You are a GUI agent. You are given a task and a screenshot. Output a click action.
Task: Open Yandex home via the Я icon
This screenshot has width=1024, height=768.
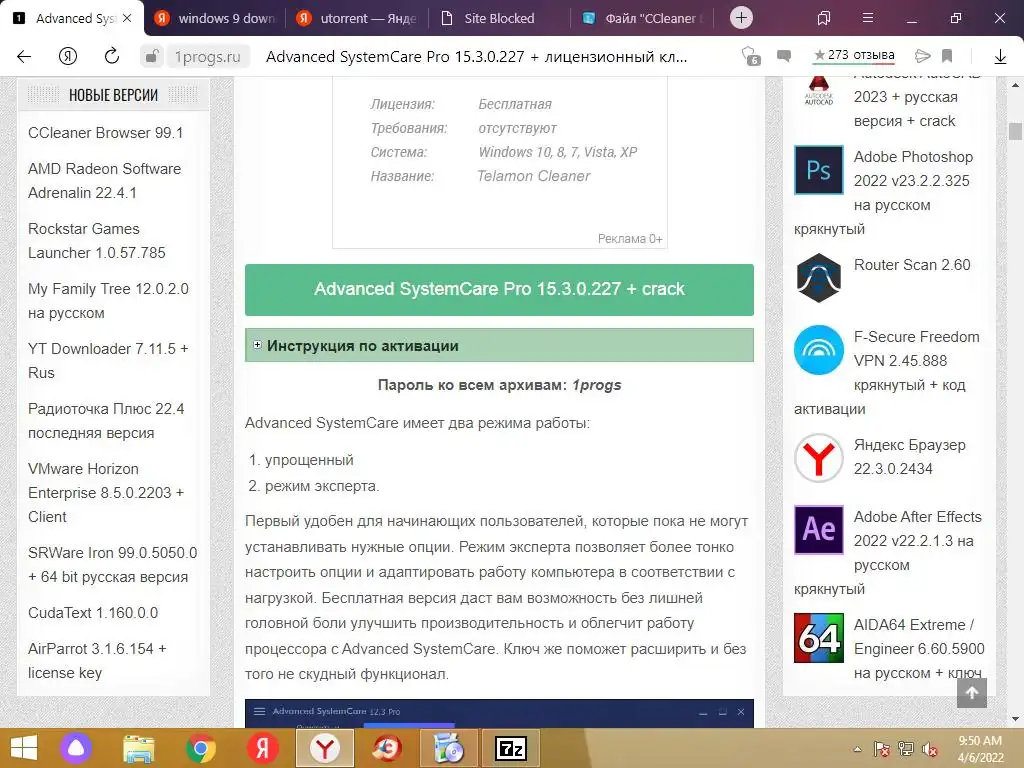pos(67,57)
